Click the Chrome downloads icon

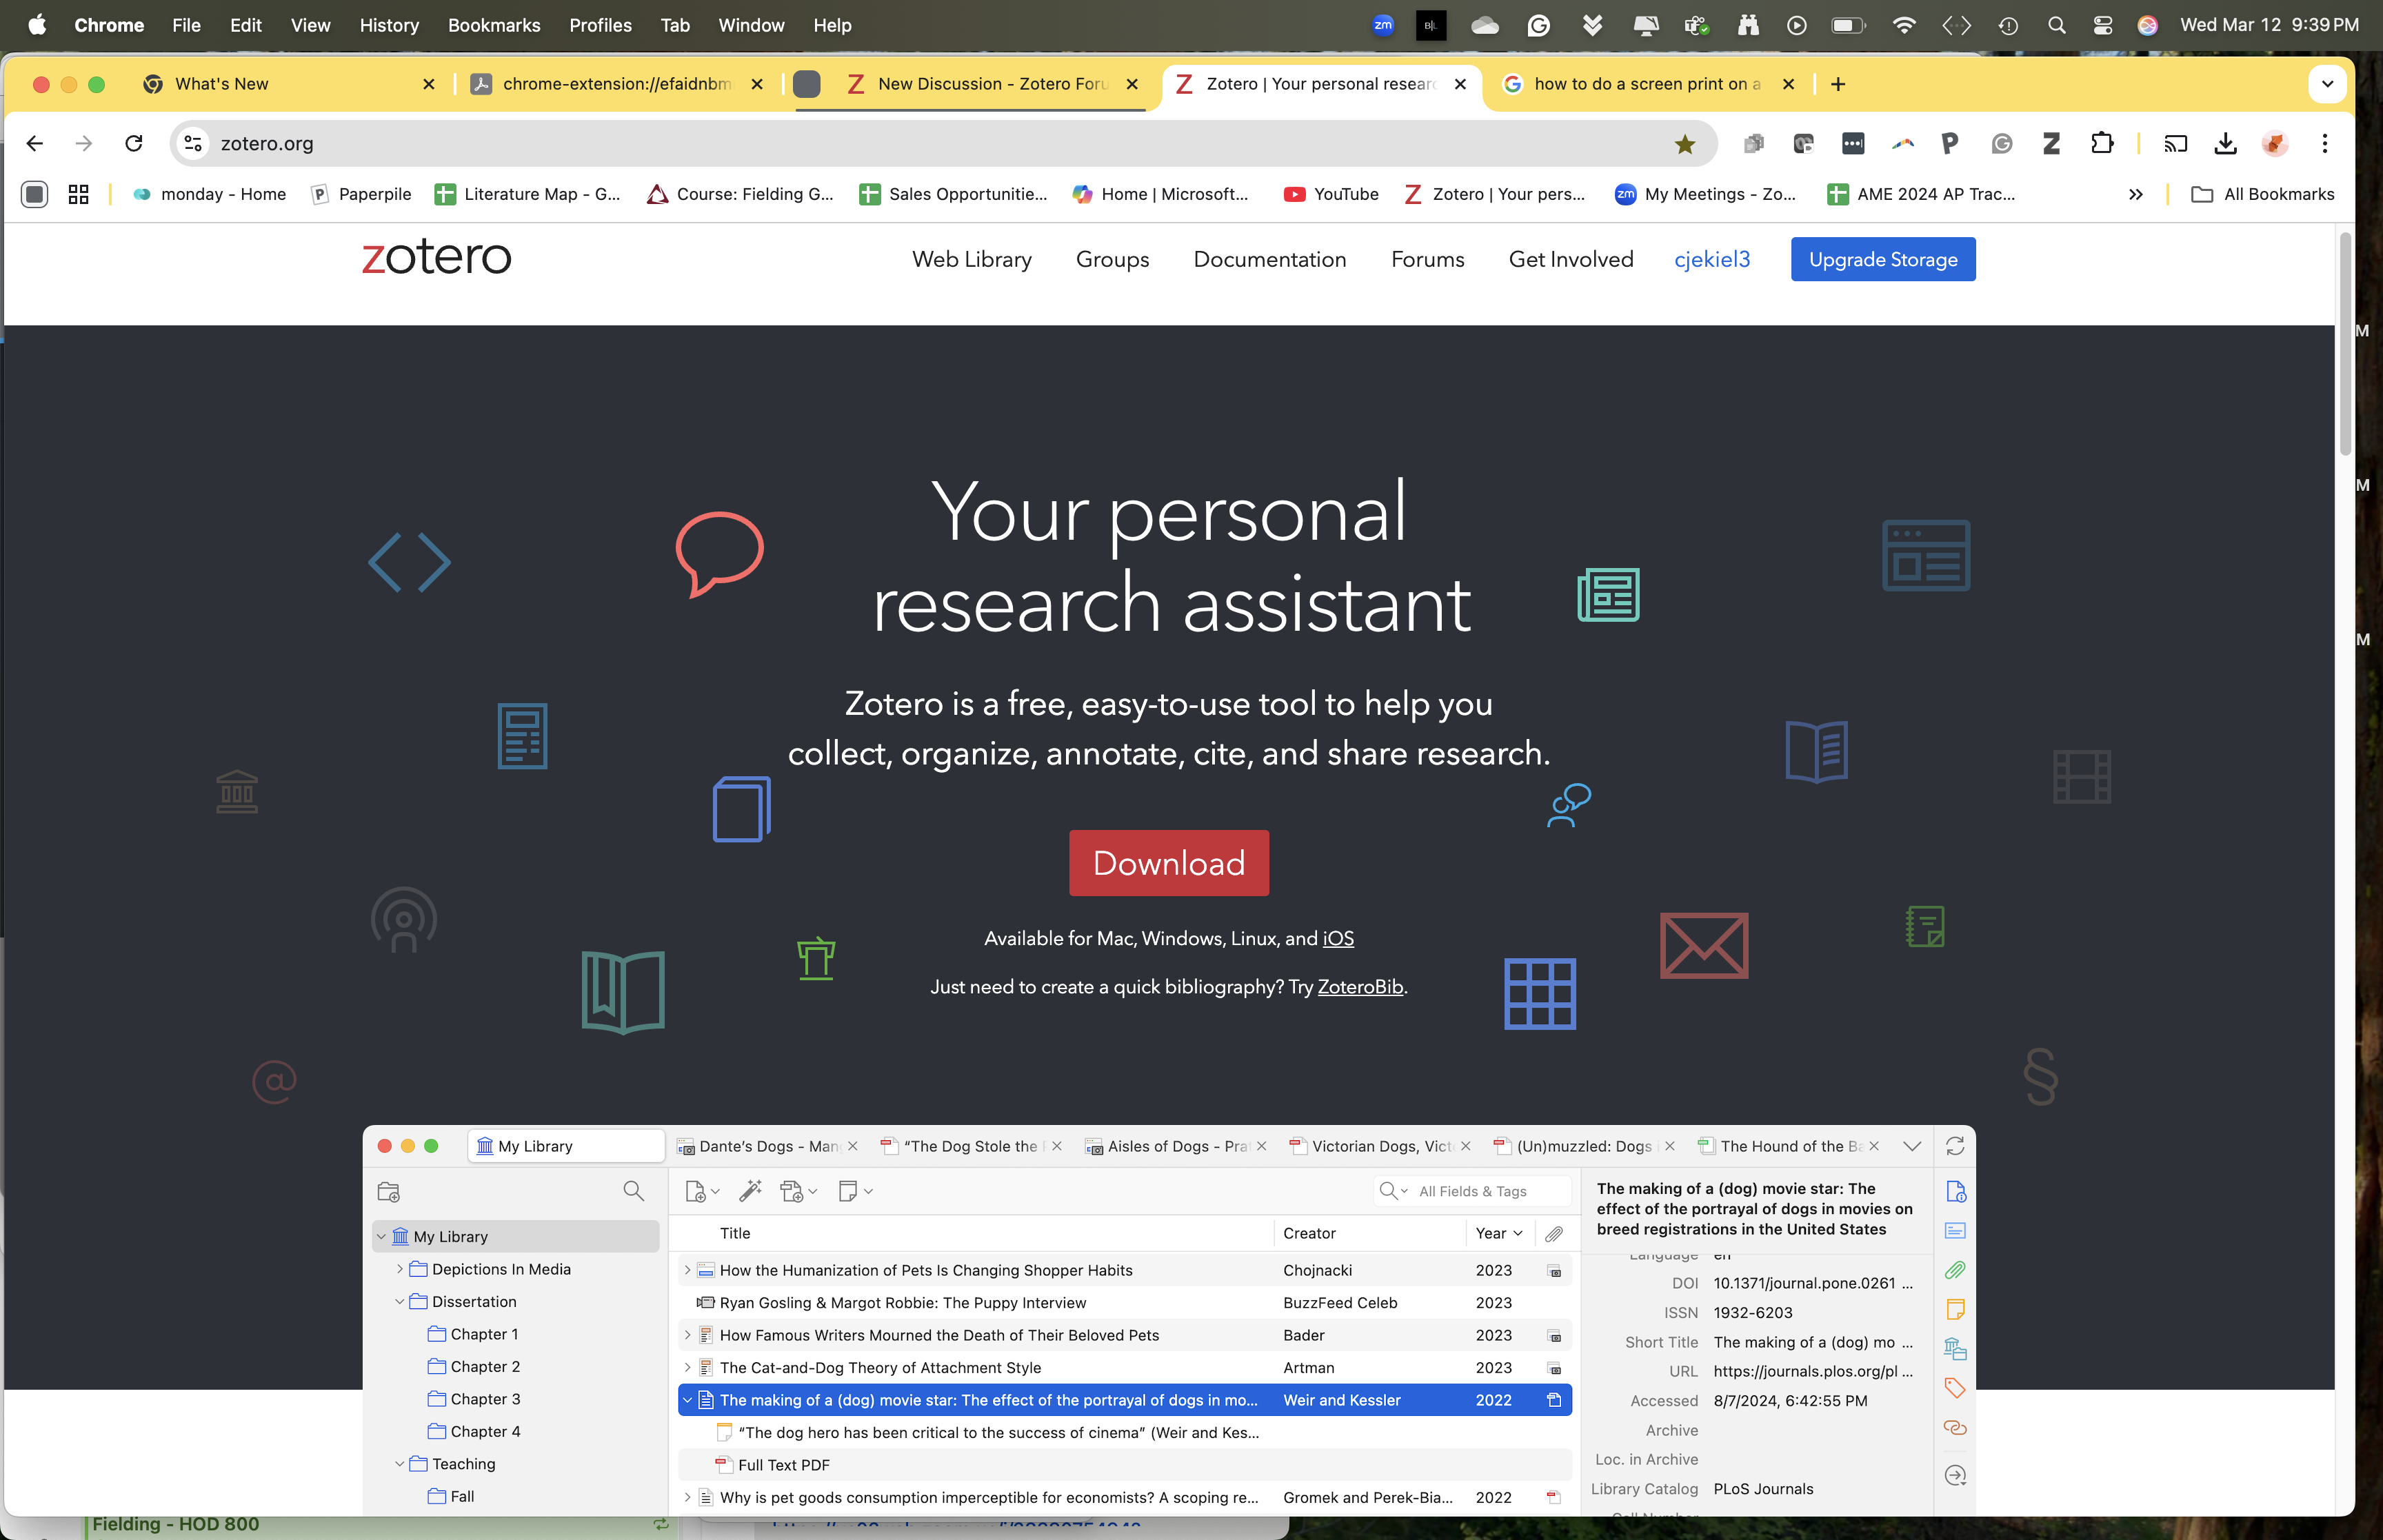click(x=2225, y=144)
